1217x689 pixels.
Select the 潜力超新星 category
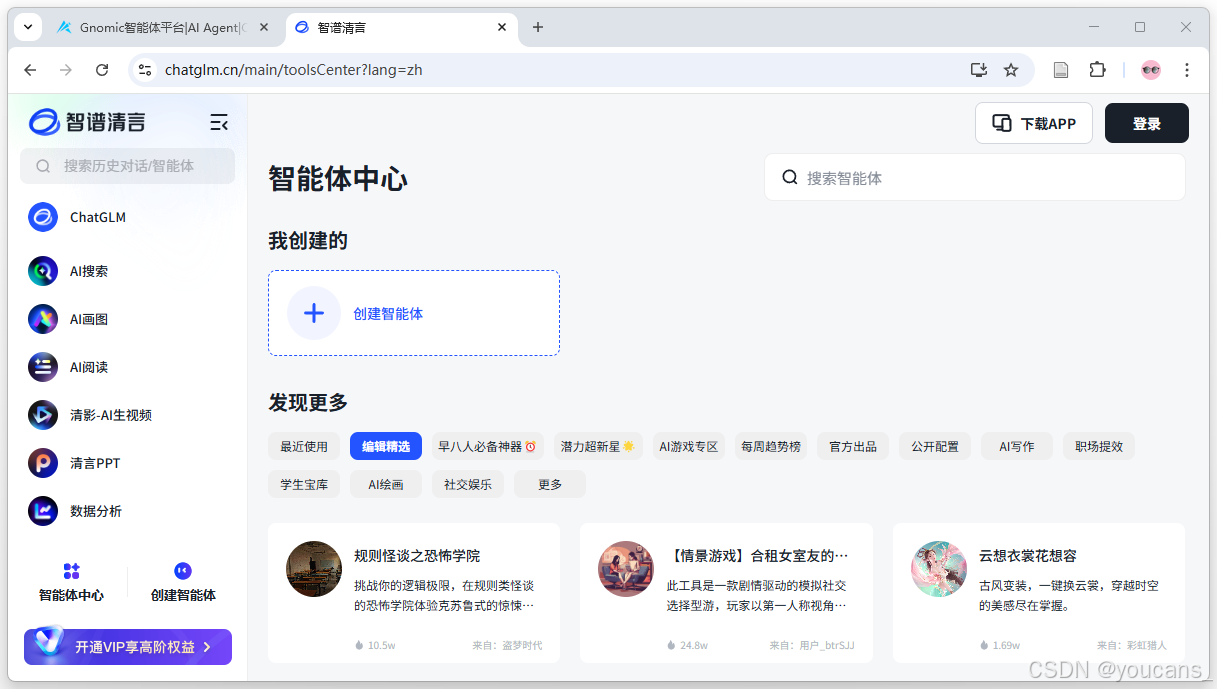[598, 446]
